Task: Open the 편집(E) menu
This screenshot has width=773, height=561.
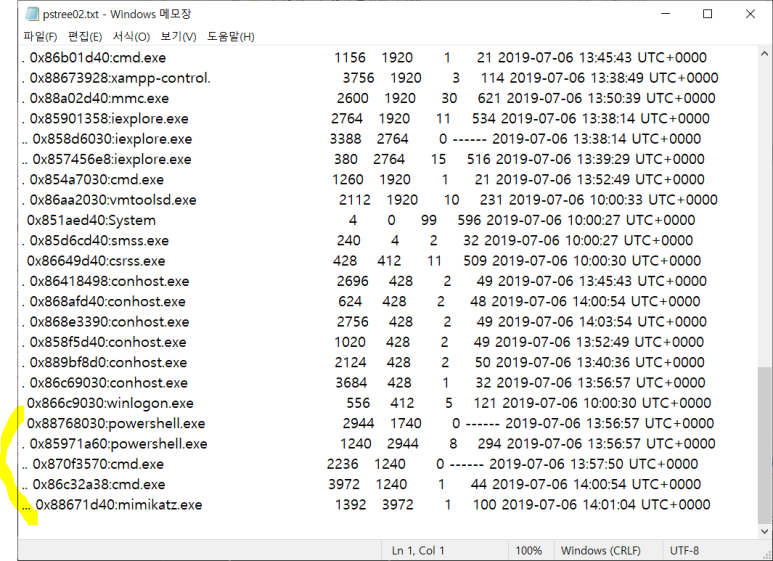Action: pyautogui.click(x=85, y=36)
